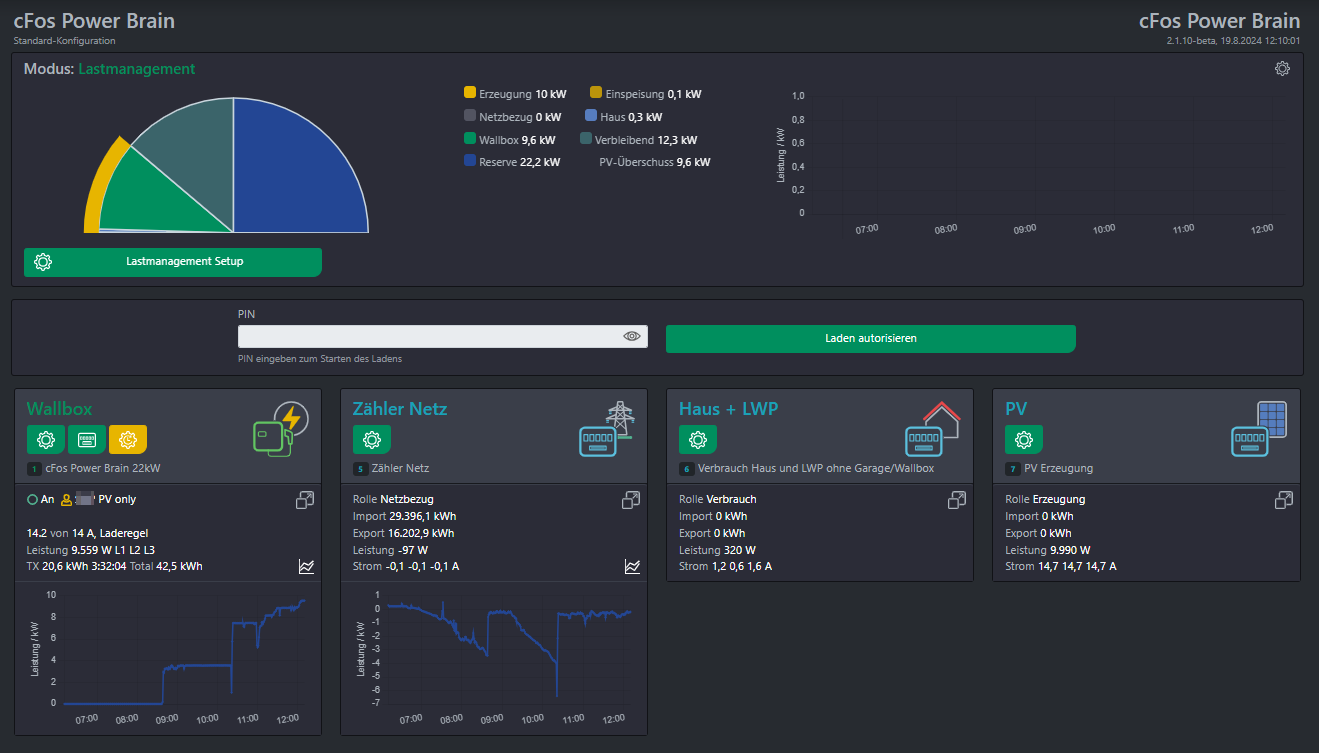Open Lastmanagement Setup
Viewport: 1319px width, 753px height.
click(173, 262)
